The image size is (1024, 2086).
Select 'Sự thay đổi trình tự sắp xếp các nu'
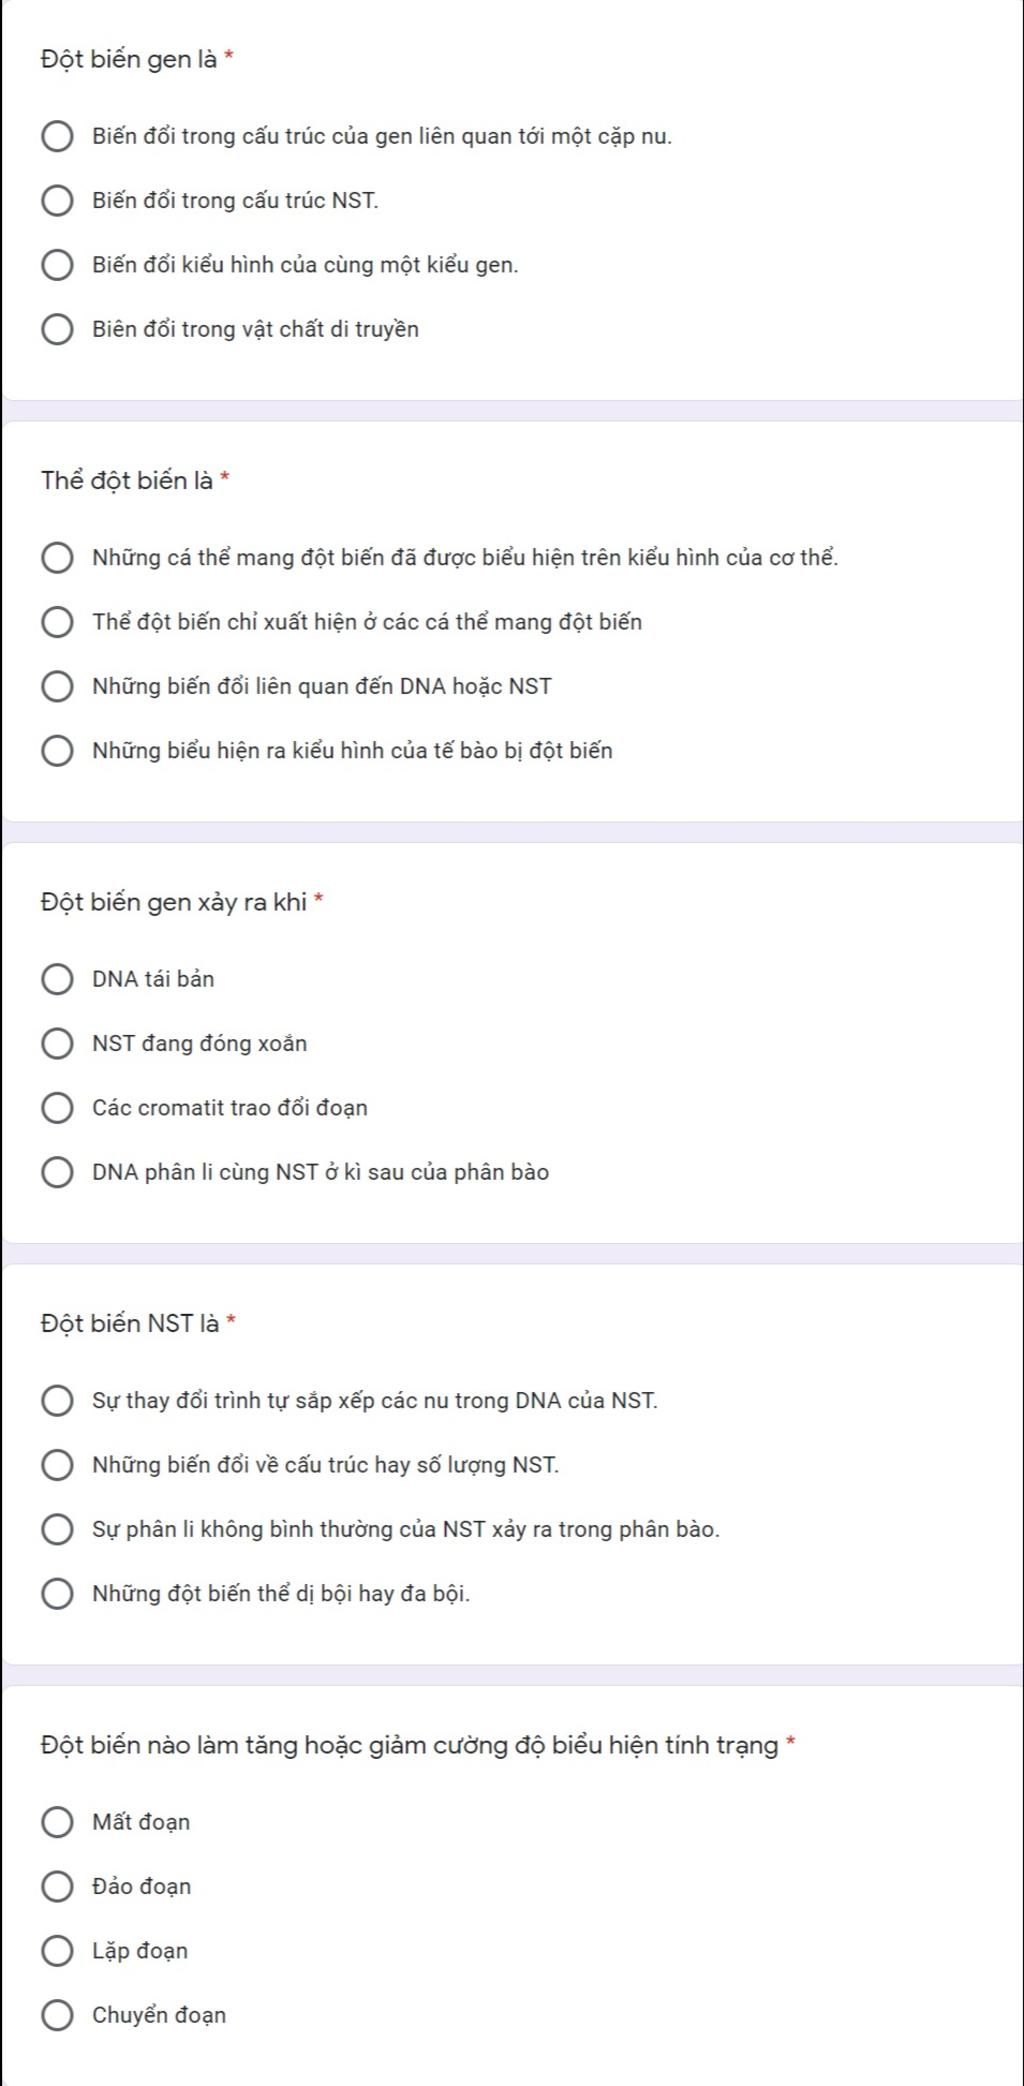click(57, 1401)
